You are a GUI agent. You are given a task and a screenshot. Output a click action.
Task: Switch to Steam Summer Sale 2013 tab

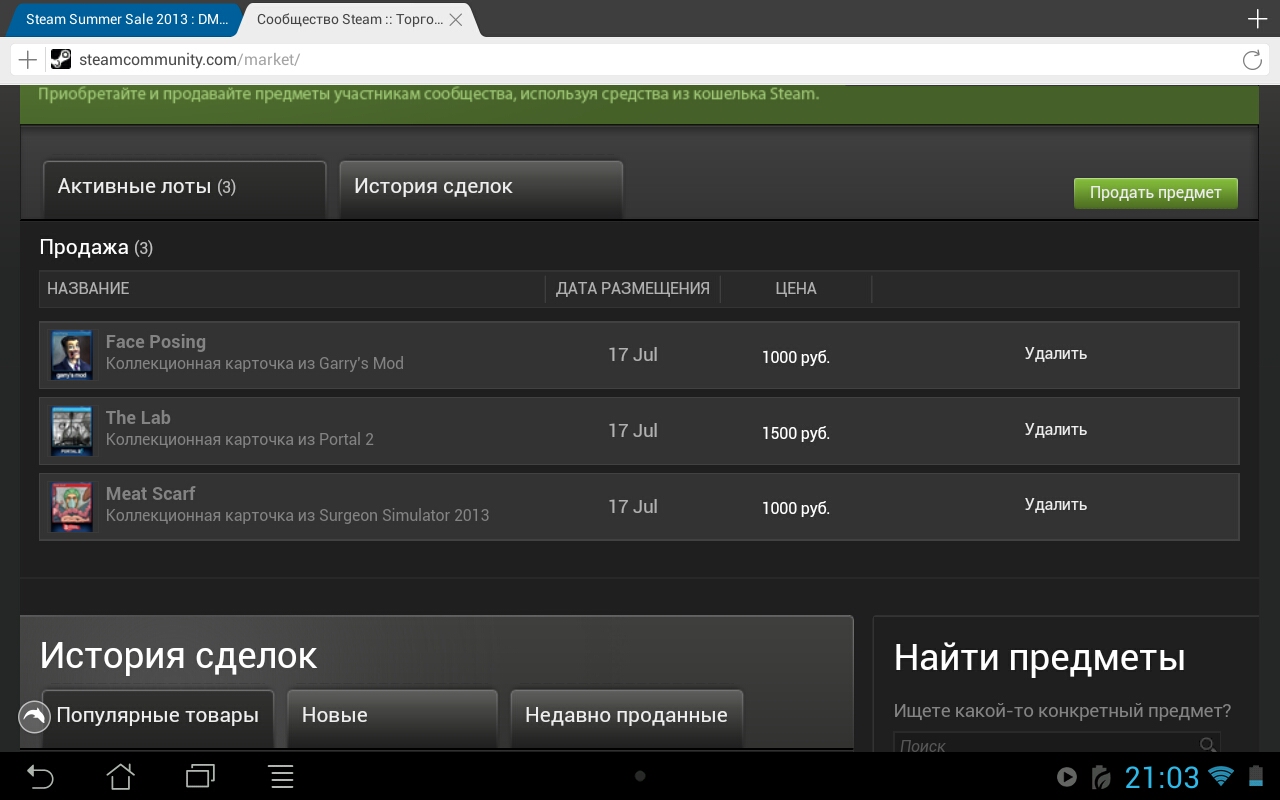(120, 20)
